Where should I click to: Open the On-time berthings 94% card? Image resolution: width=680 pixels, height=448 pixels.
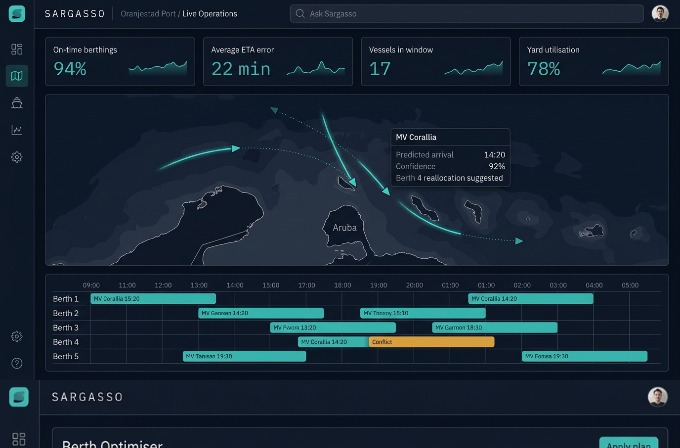point(120,61)
